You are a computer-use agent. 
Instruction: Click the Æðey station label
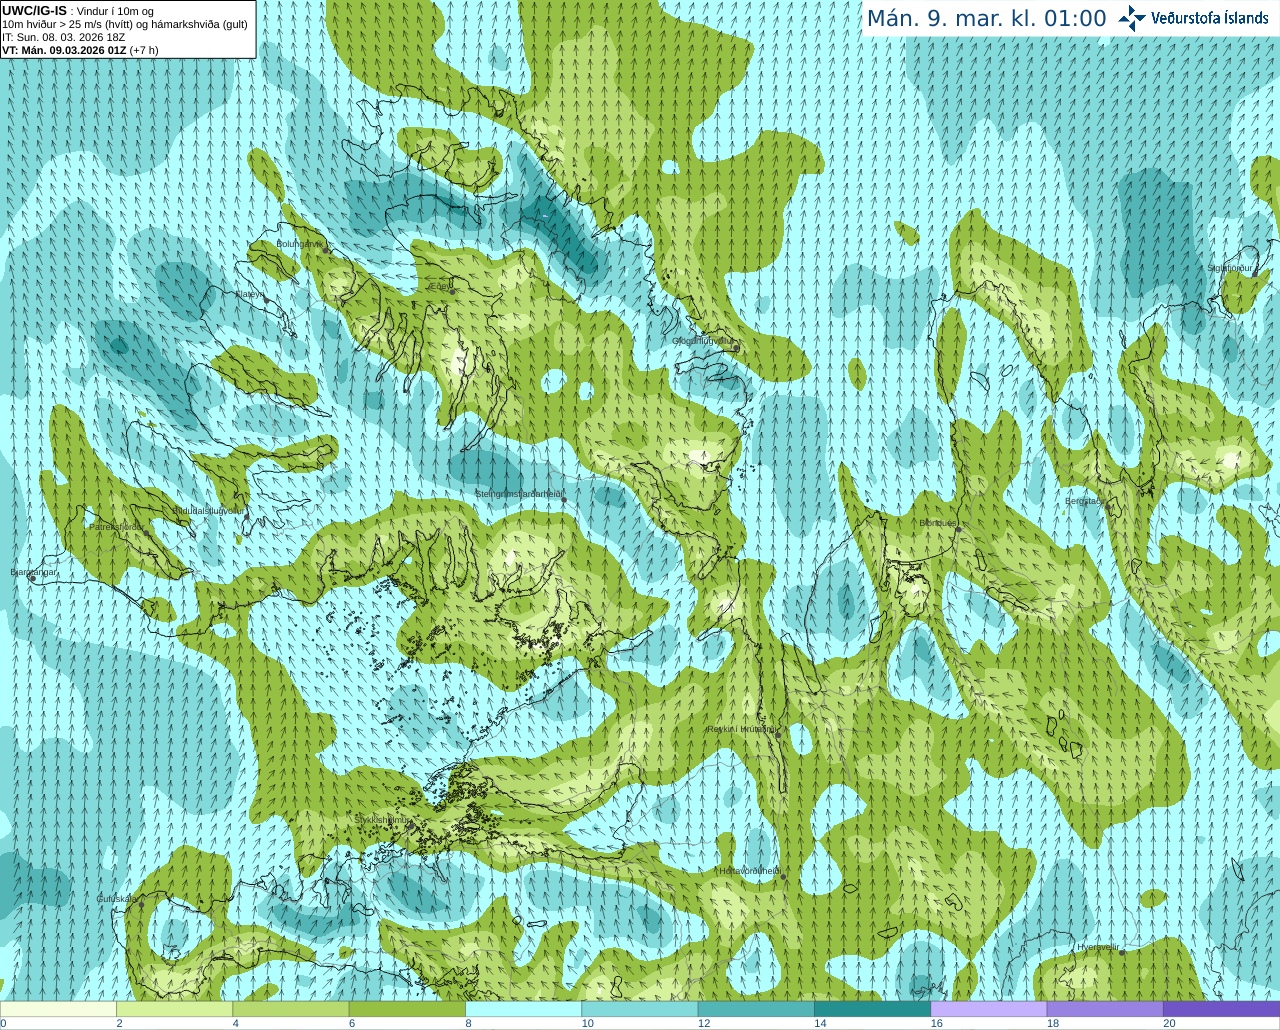coord(440,286)
